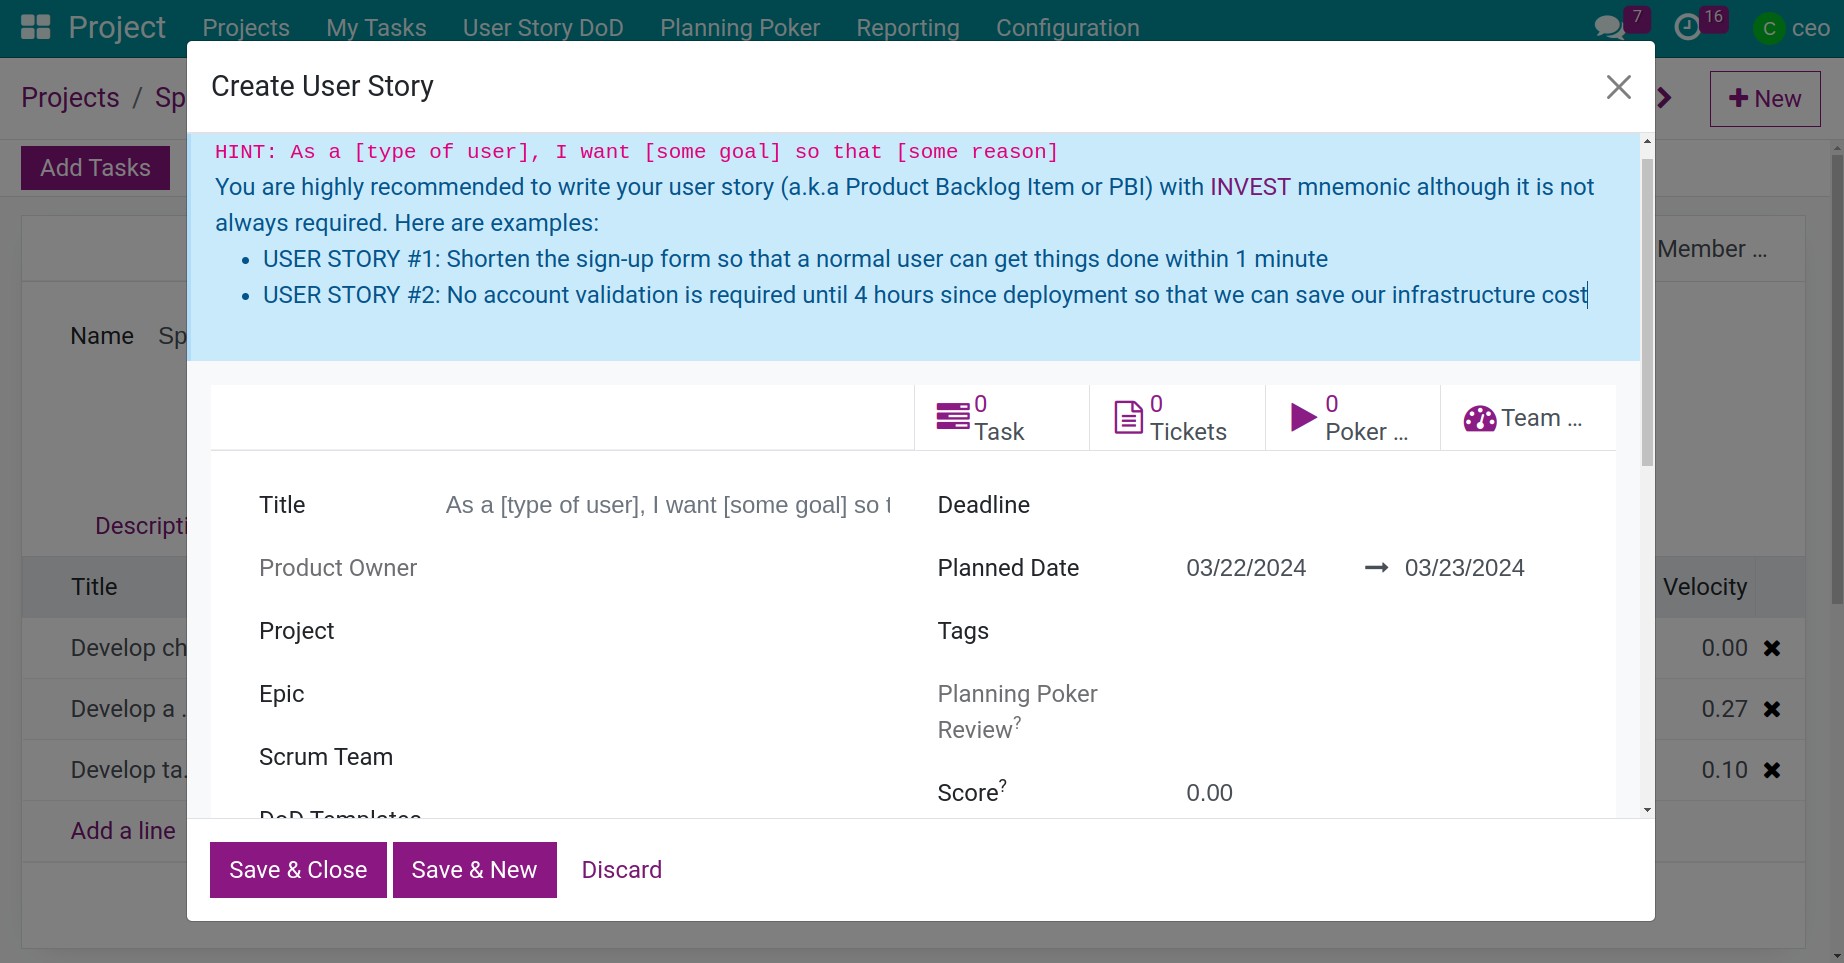This screenshot has height=963, width=1844.
Task: Discard the user story
Action: point(622,870)
